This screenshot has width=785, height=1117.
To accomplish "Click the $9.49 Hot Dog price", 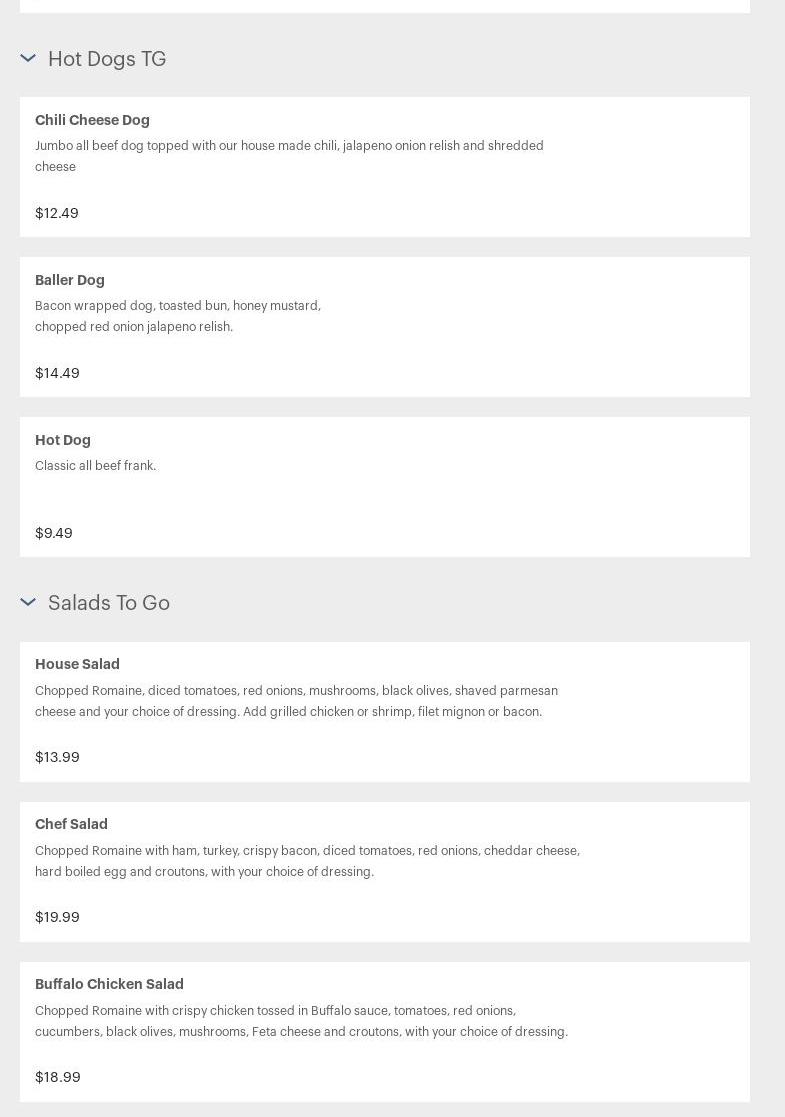I will (54, 533).
